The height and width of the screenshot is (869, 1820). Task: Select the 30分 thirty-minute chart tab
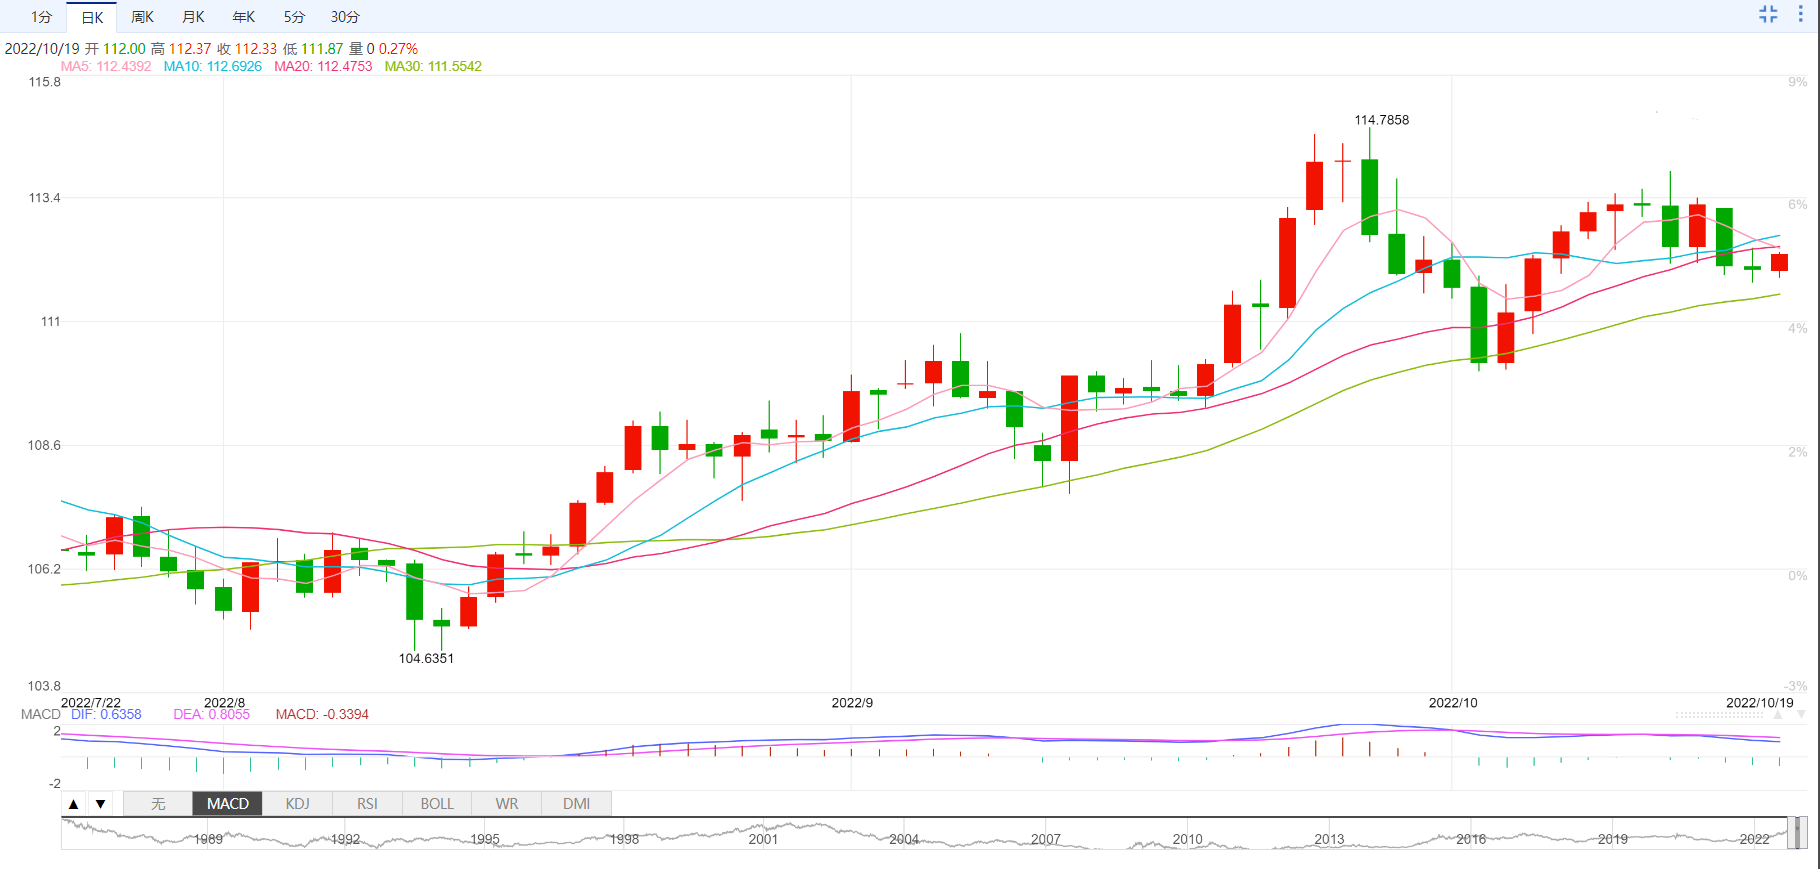[x=345, y=17]
